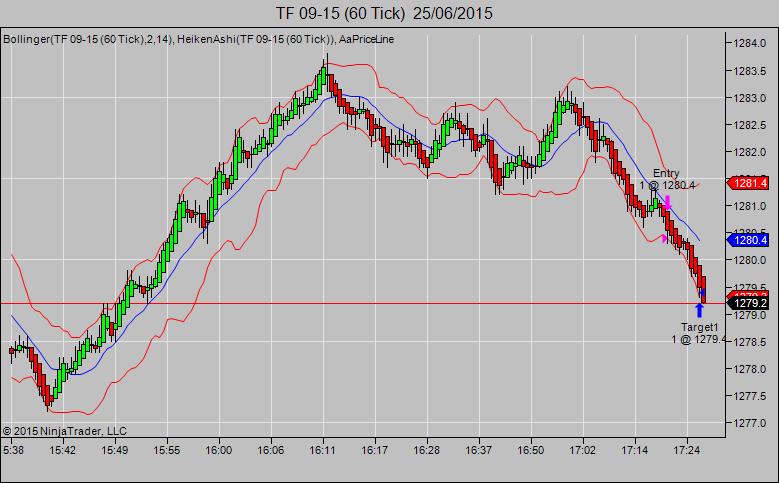Click the 16:28 time axis label

point(427,450)
